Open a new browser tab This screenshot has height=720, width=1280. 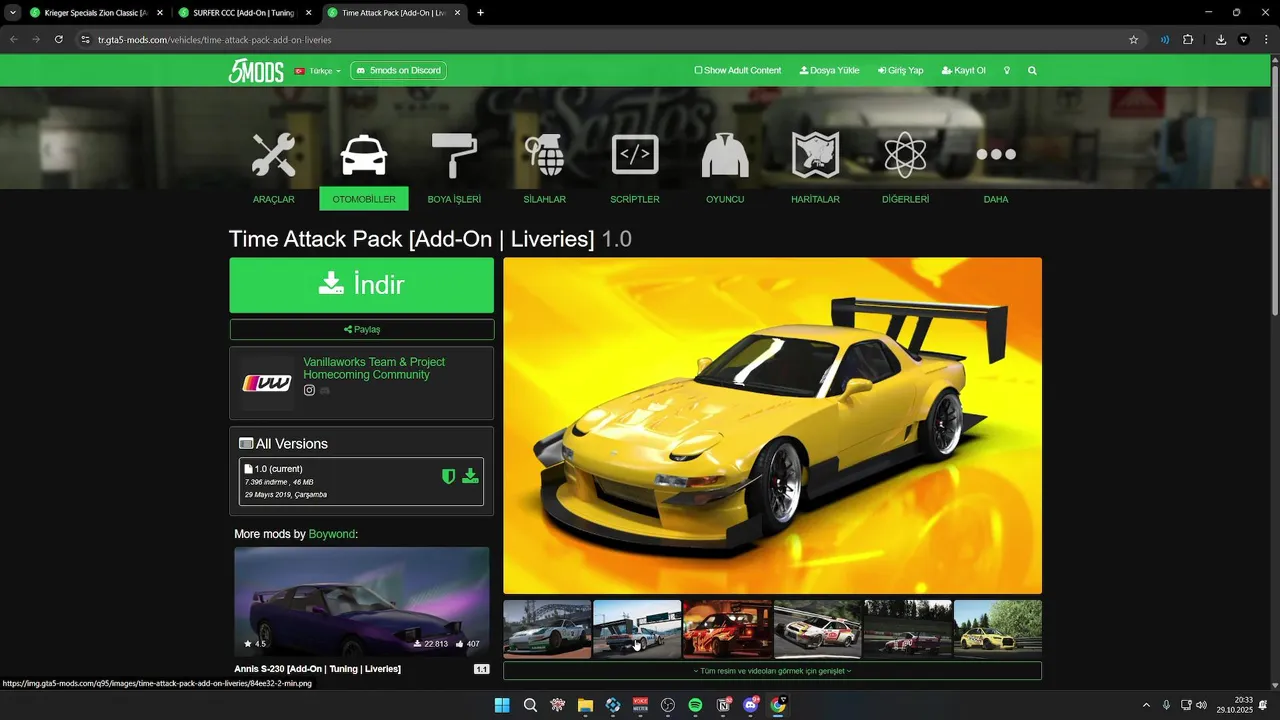click(x=481, y=13)
